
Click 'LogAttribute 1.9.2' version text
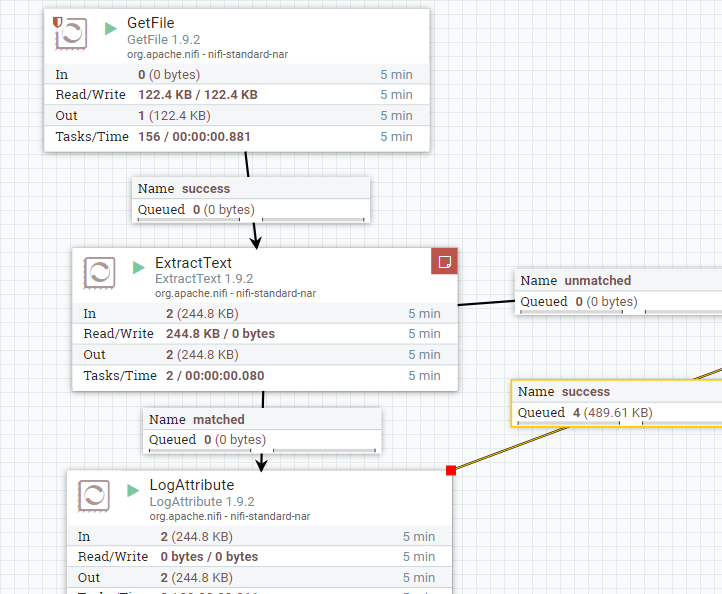coord(202,501)
